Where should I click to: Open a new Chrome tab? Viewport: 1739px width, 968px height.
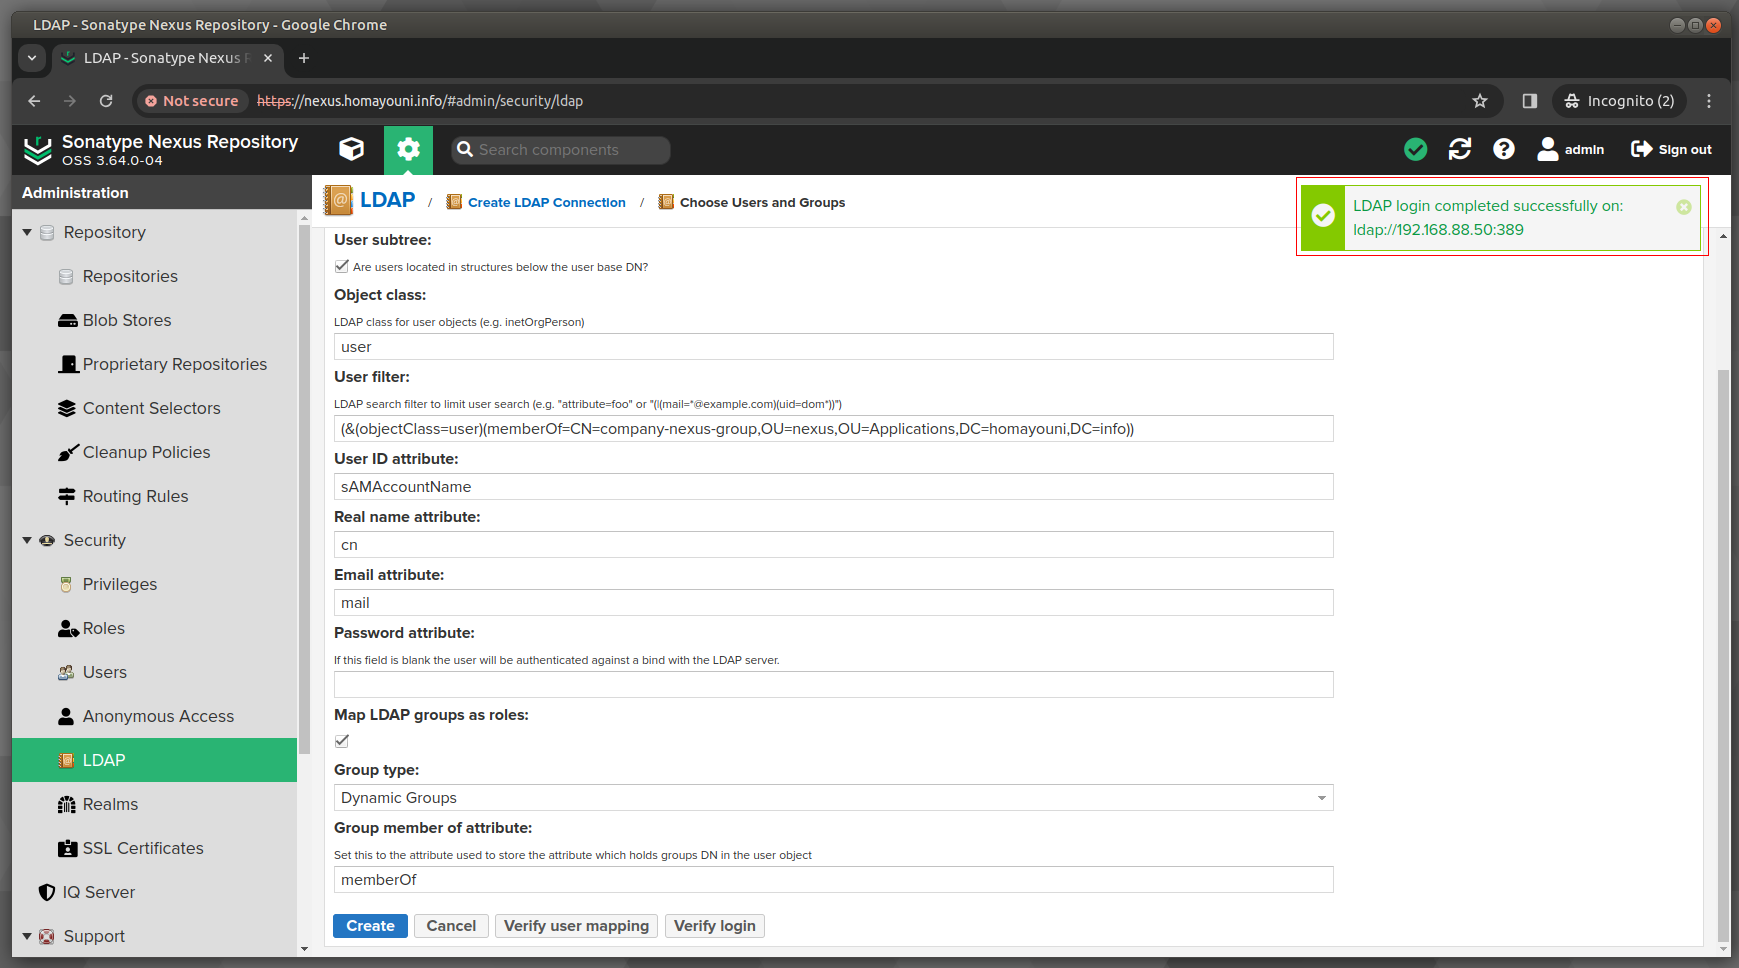(304, 58)
